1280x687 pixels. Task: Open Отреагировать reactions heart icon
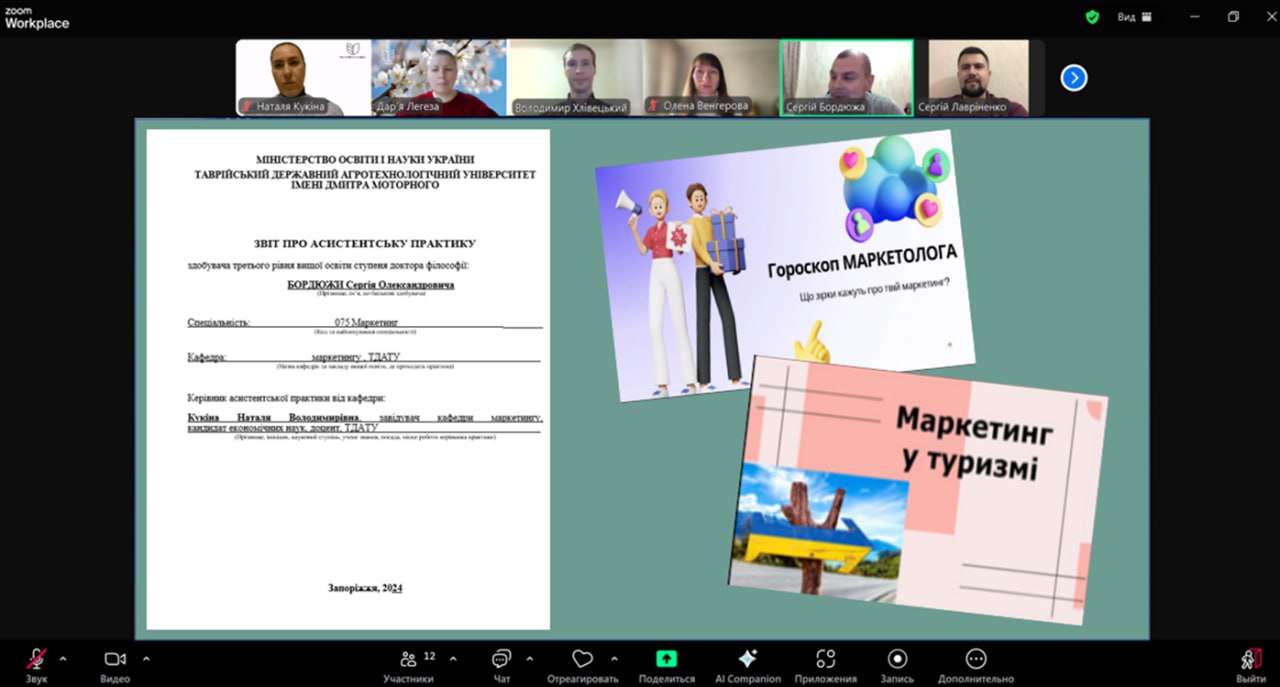click(582, 660)
